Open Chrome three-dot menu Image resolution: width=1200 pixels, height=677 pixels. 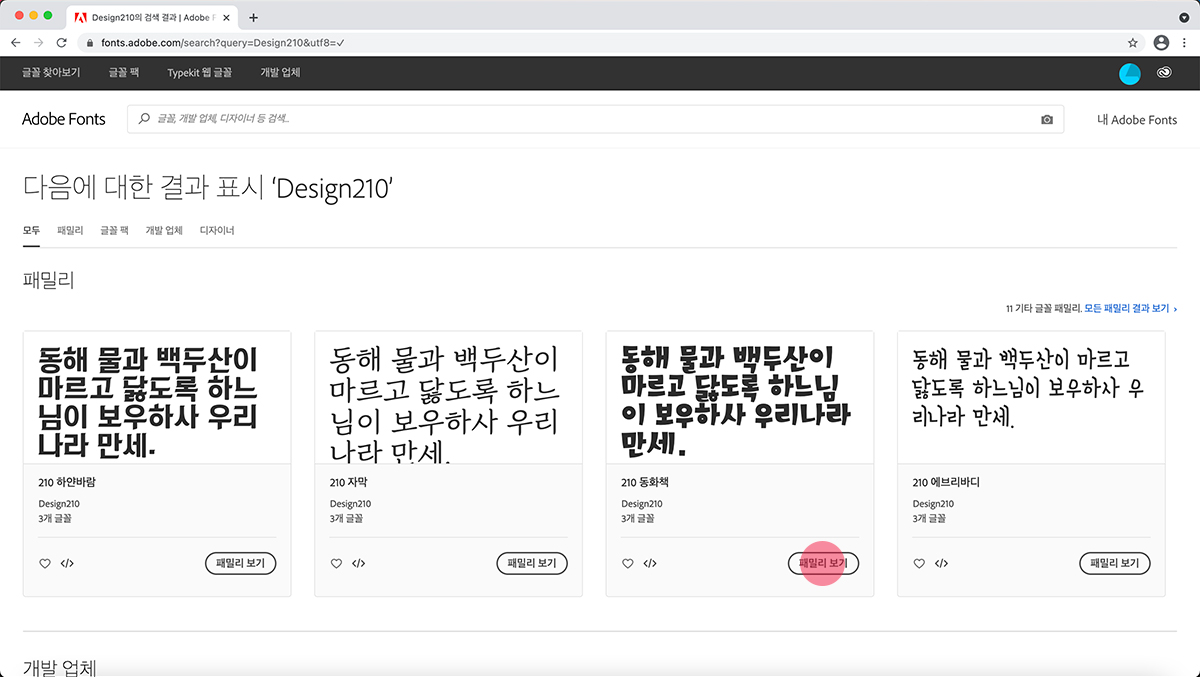(1185, 43)
